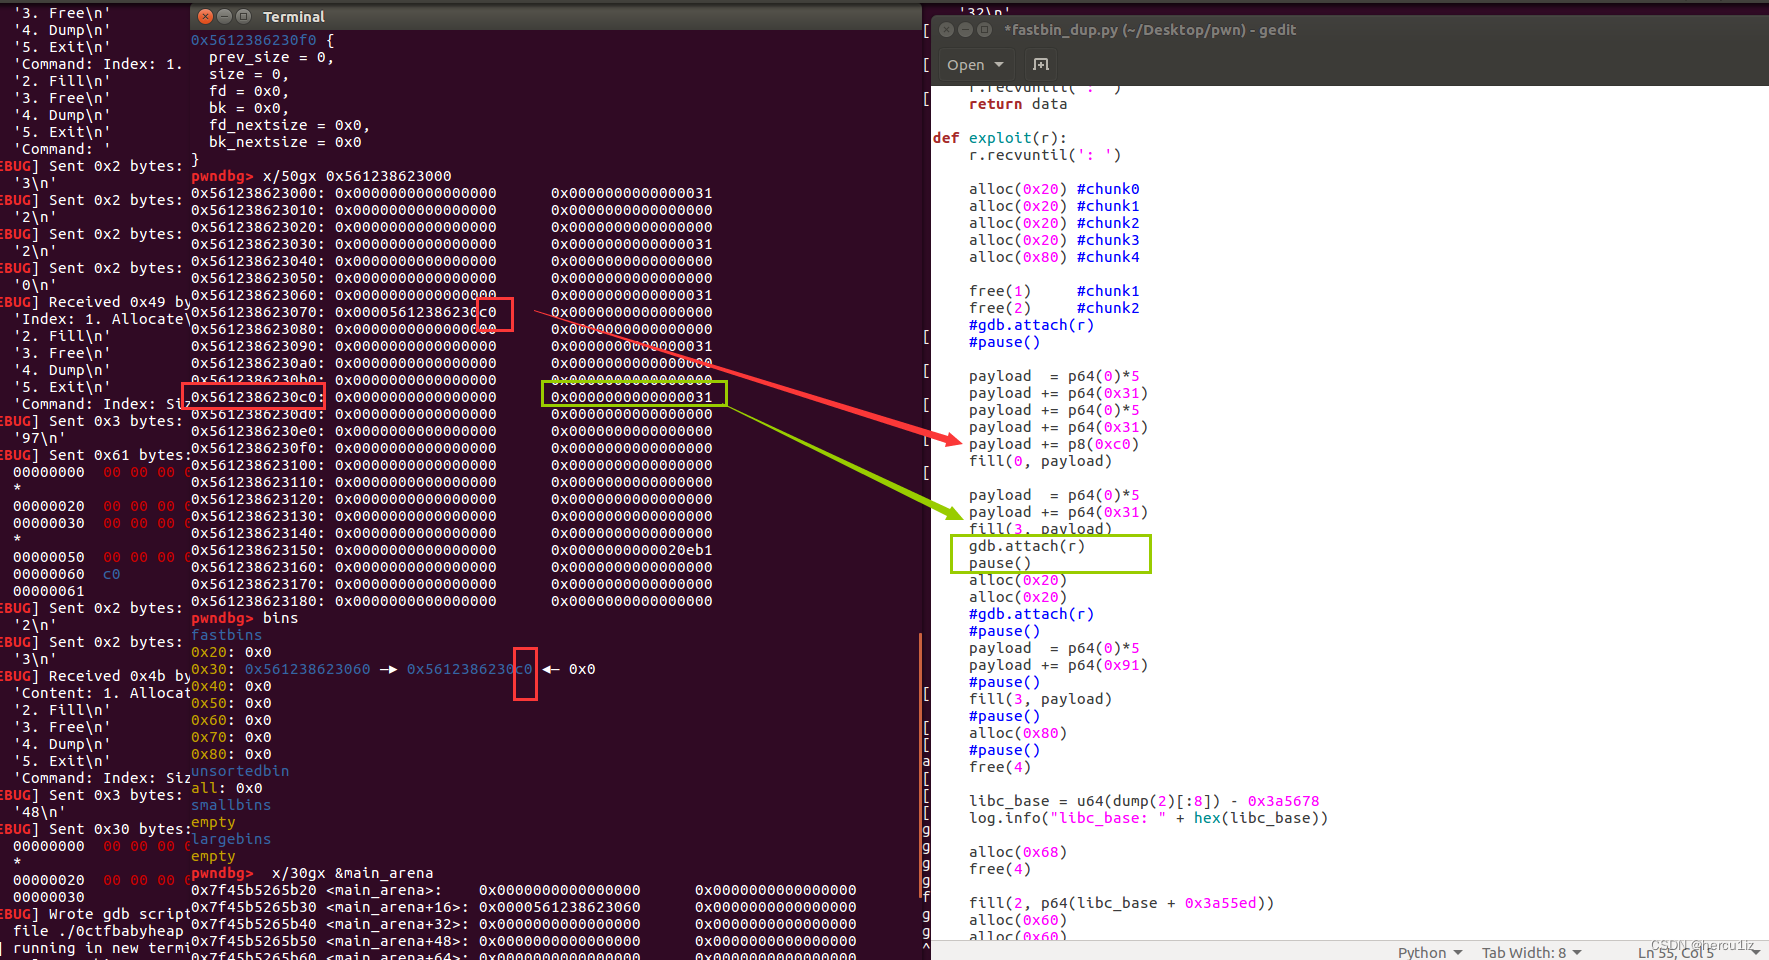Screen dimensions: 1769x960
Task: Click the 'def exploit(r):' line in gedit
Action: point(999,138)
